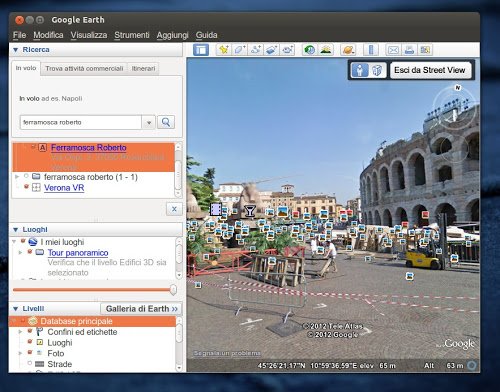Switch to Trova attività commerciali tab
500x392 pixels.
tap(84, 69)
